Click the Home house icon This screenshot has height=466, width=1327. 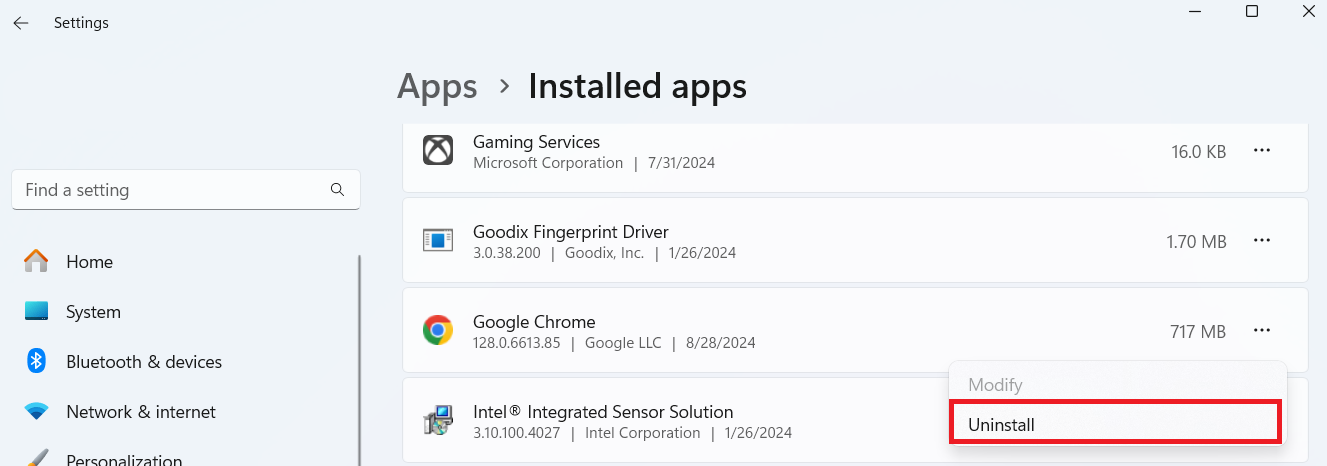[x=36, y=262]
